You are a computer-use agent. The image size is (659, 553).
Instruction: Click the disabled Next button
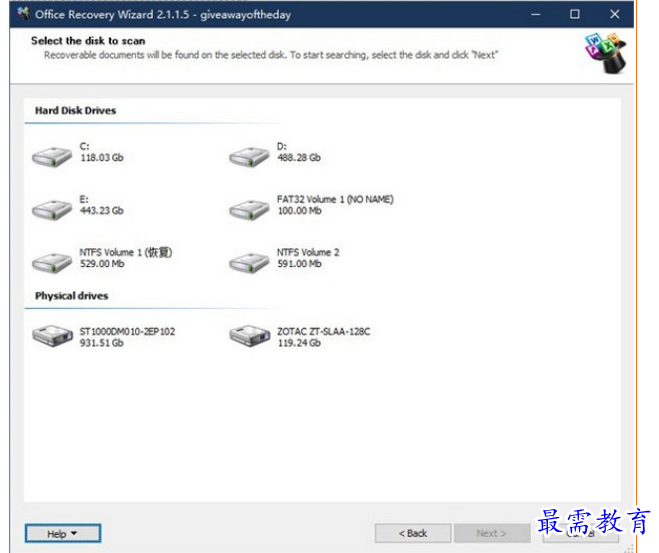(491, 533)
